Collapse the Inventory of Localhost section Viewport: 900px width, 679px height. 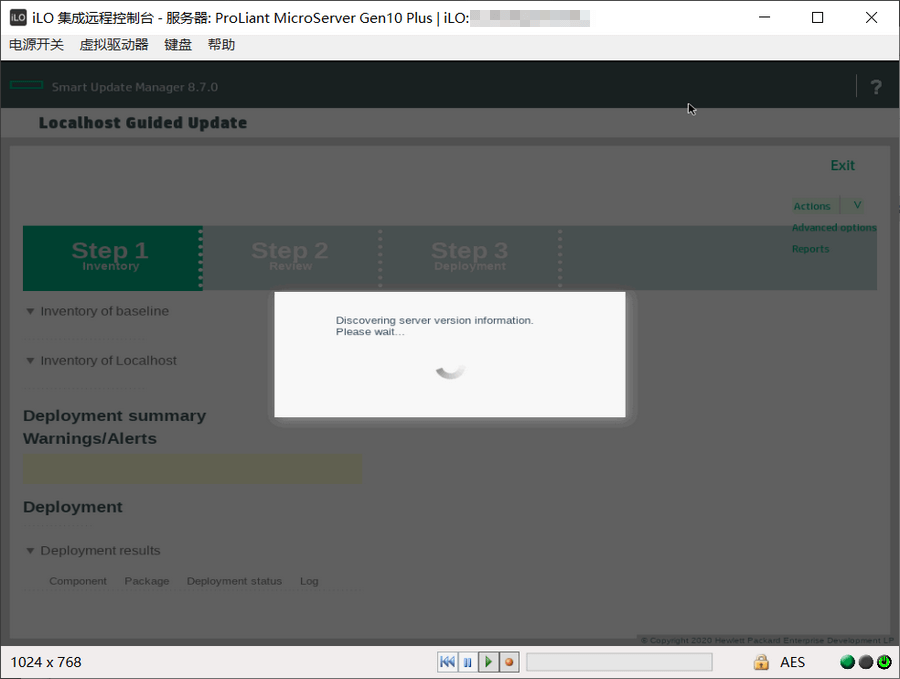30,361
